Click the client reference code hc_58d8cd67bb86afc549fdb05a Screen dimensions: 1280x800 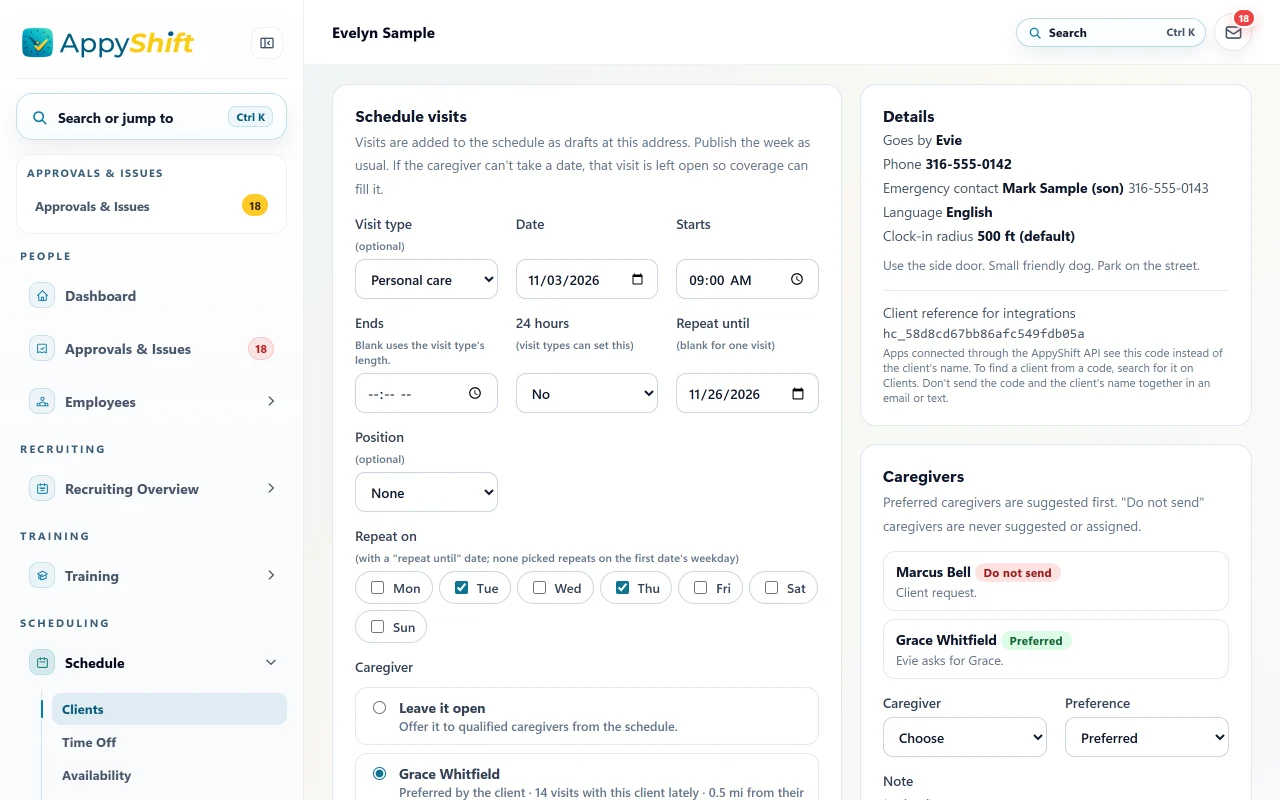pyautogui.click(x=984, y=334)
